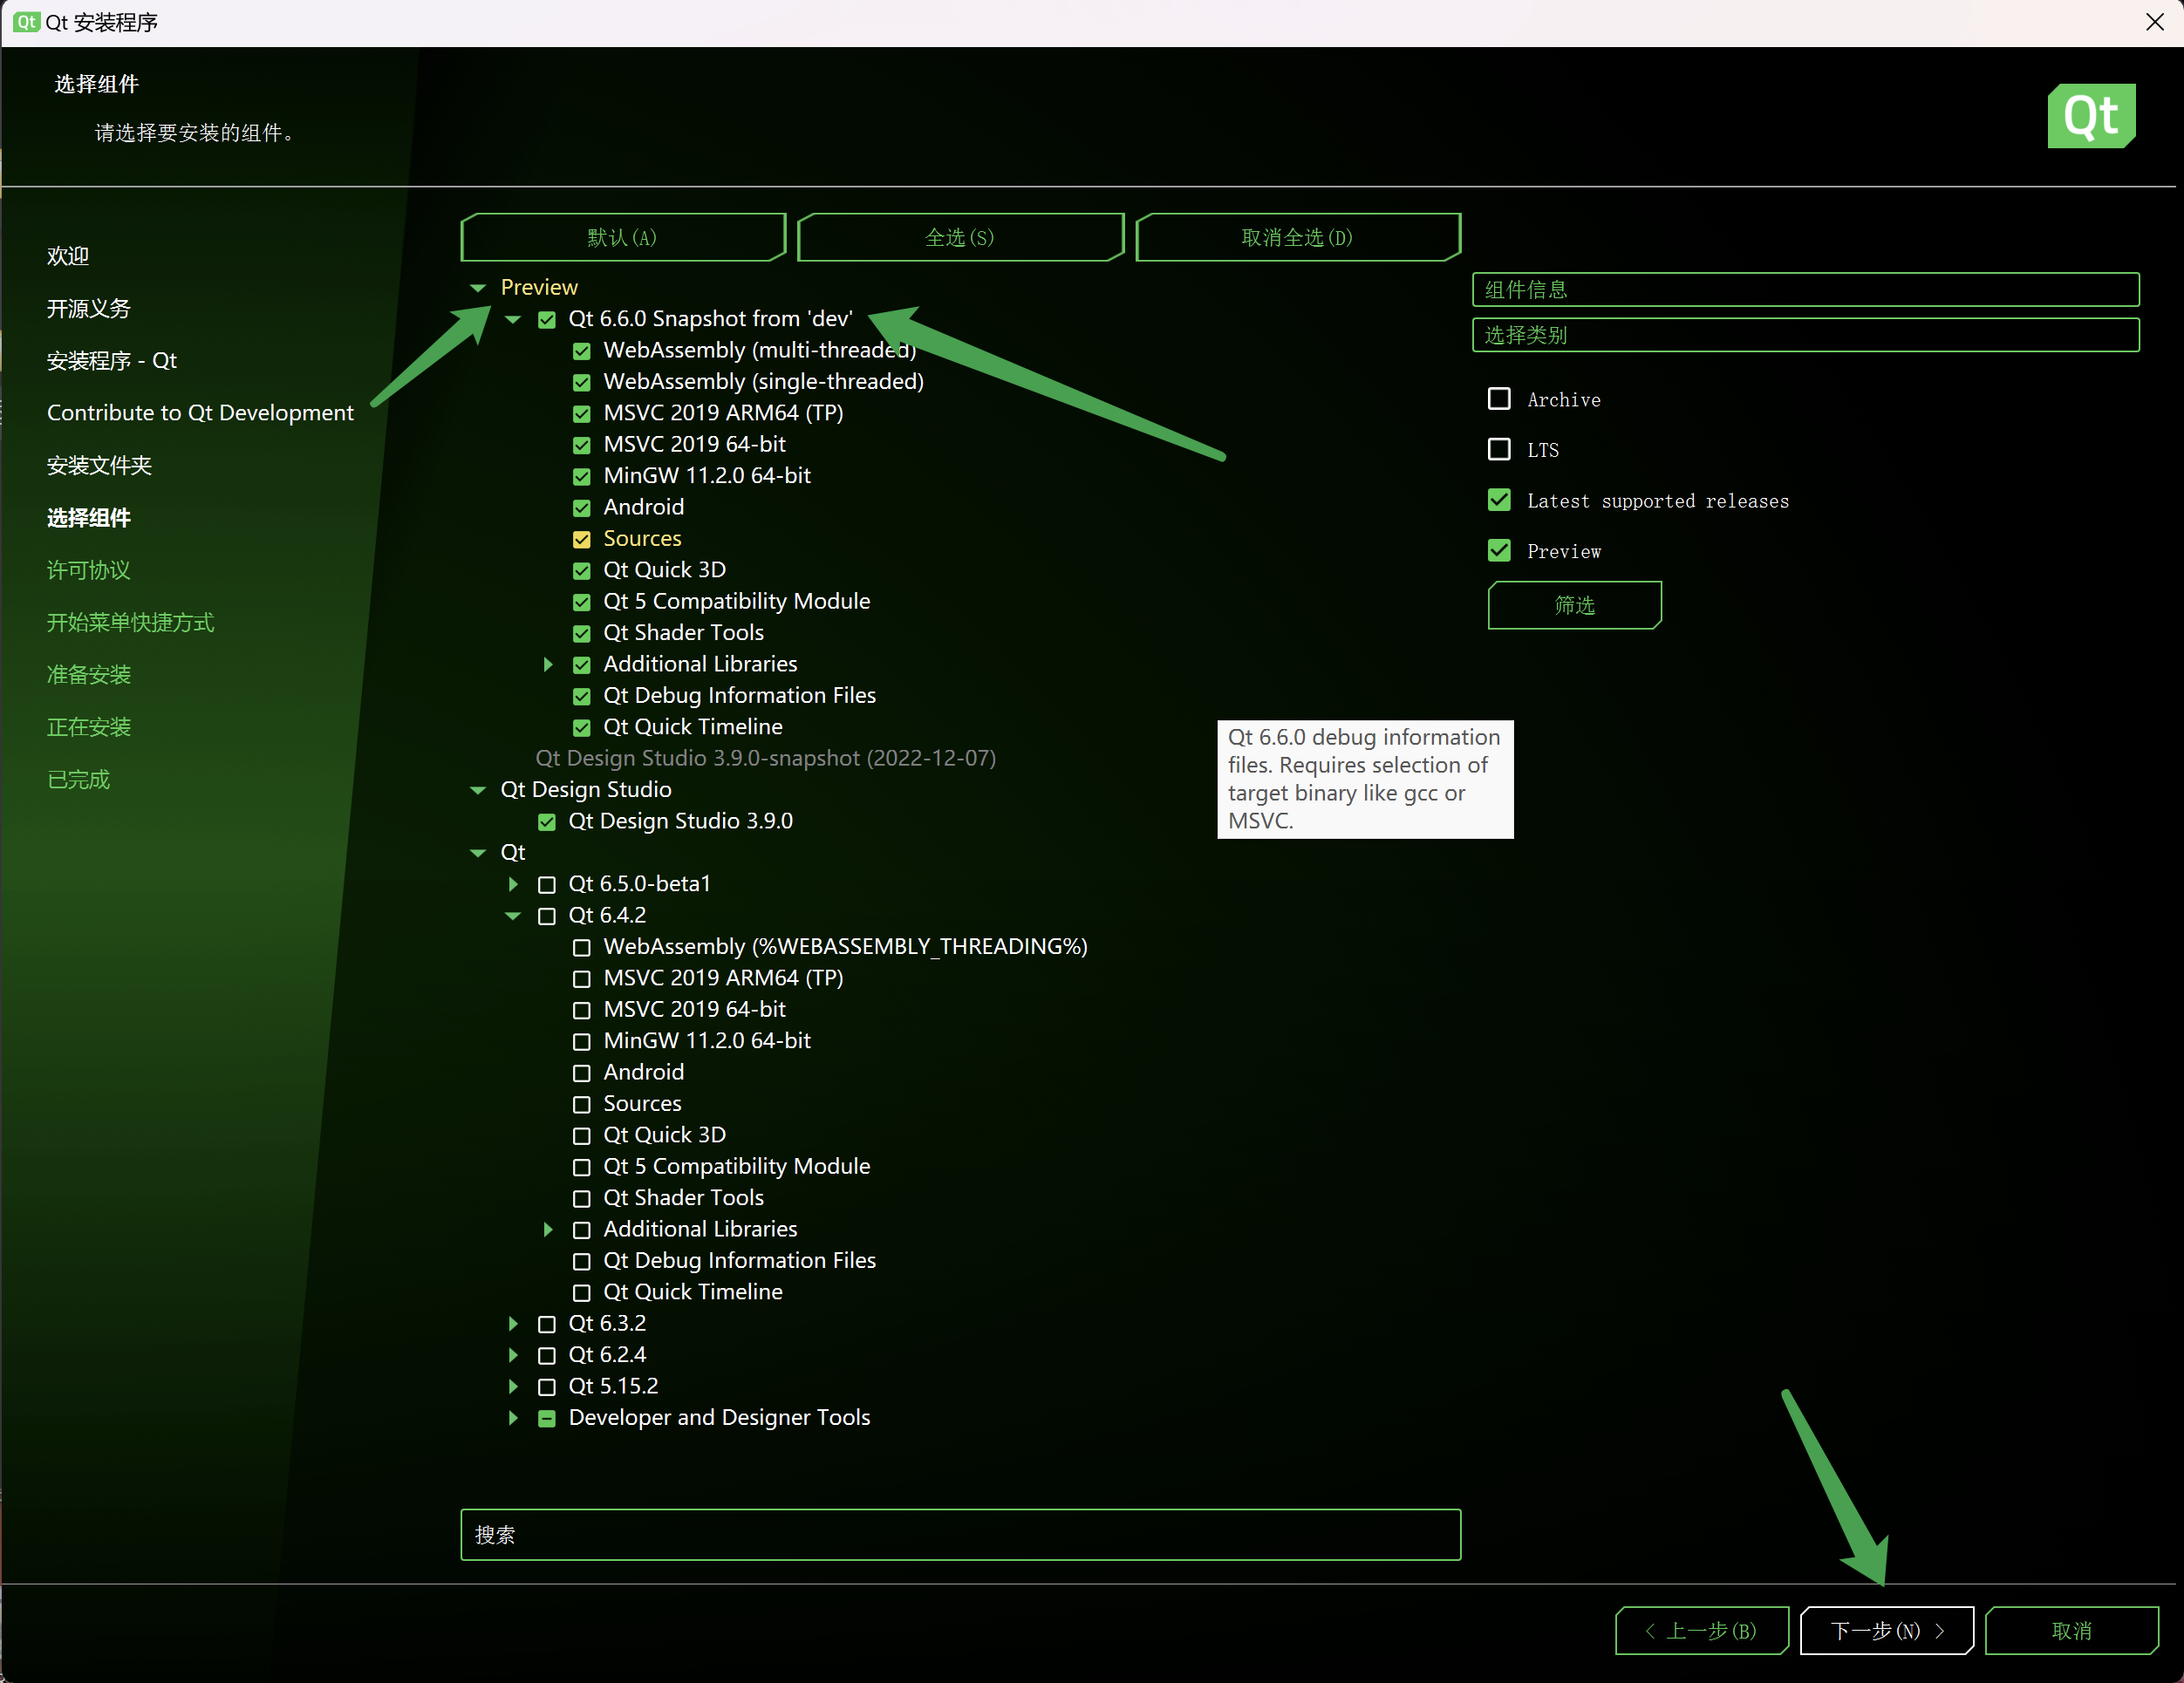
Task: Select Qt Quick Timeline under Qt 6.4.2
Action: point(693,1292)
